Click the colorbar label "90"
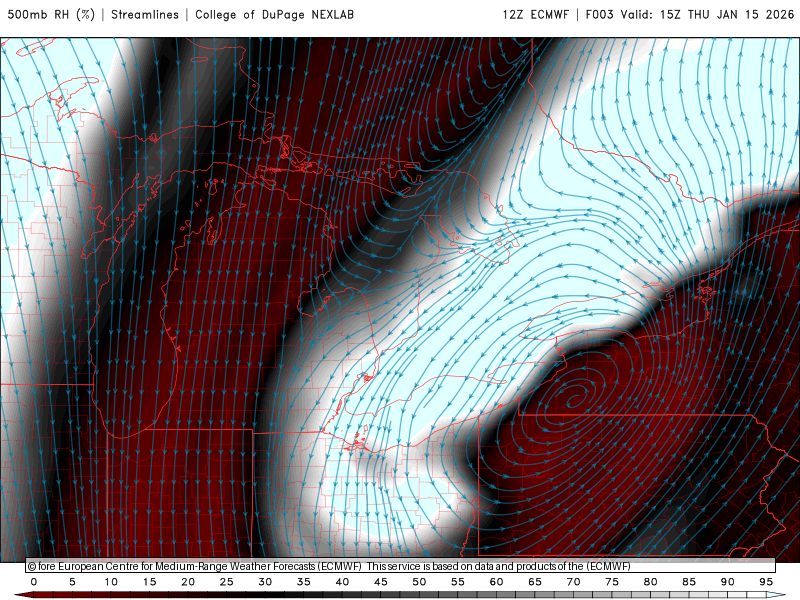The image size is (800, 600). click(728, 582)
